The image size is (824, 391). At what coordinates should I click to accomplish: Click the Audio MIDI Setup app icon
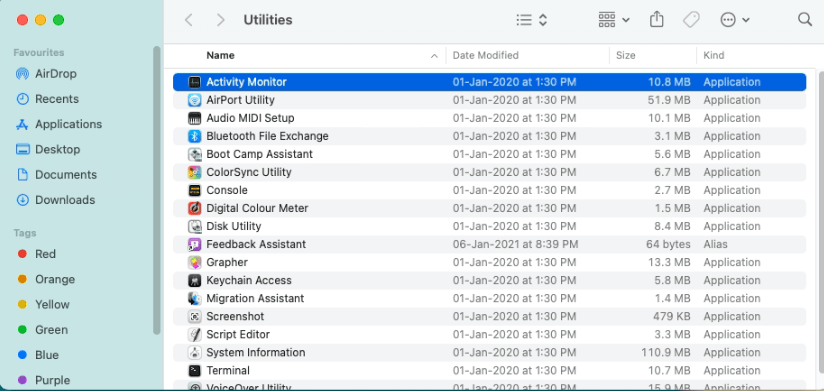[x=194, y=118]
